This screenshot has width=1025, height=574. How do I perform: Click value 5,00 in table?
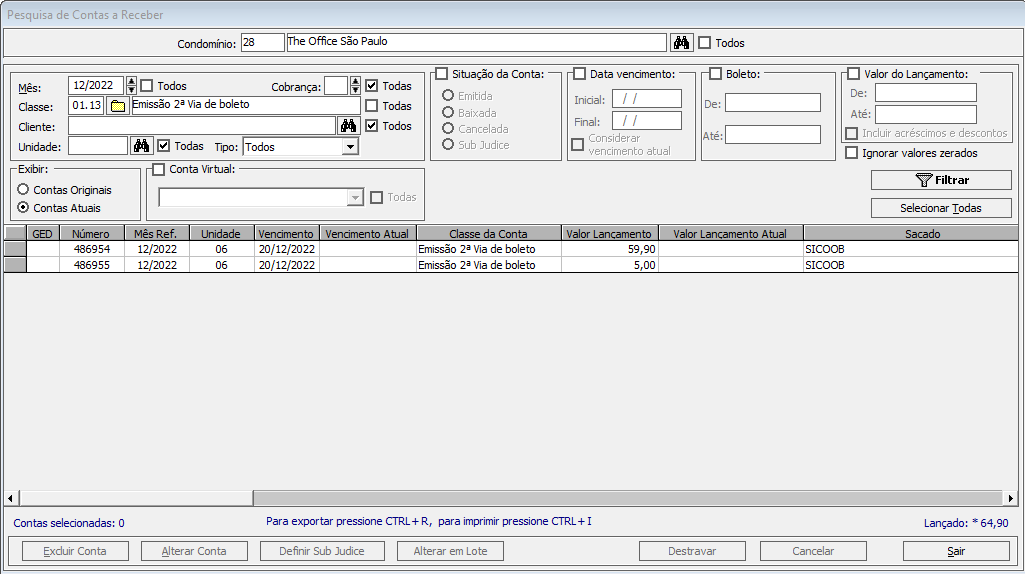tap(609, 265)
